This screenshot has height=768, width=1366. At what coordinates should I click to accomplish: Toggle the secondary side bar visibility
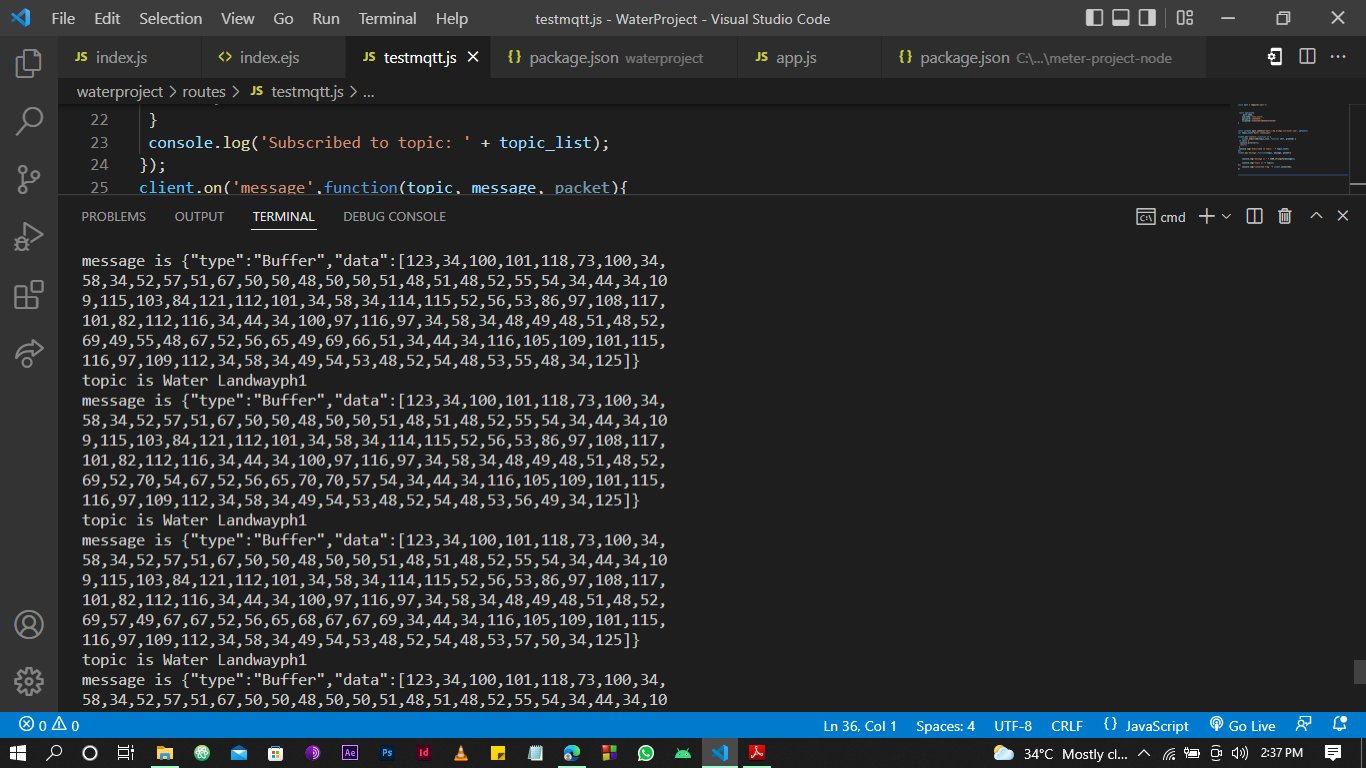coord(1147,18)
